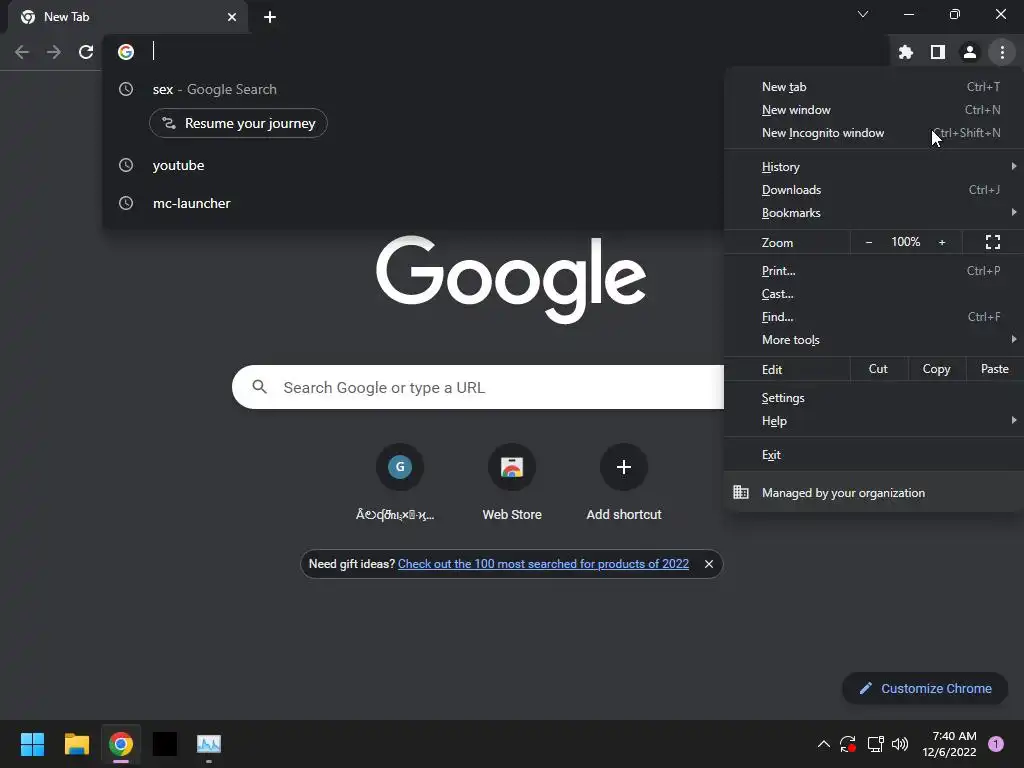
Task: Click the Customize Chrome pencil button
Action: 925,688
